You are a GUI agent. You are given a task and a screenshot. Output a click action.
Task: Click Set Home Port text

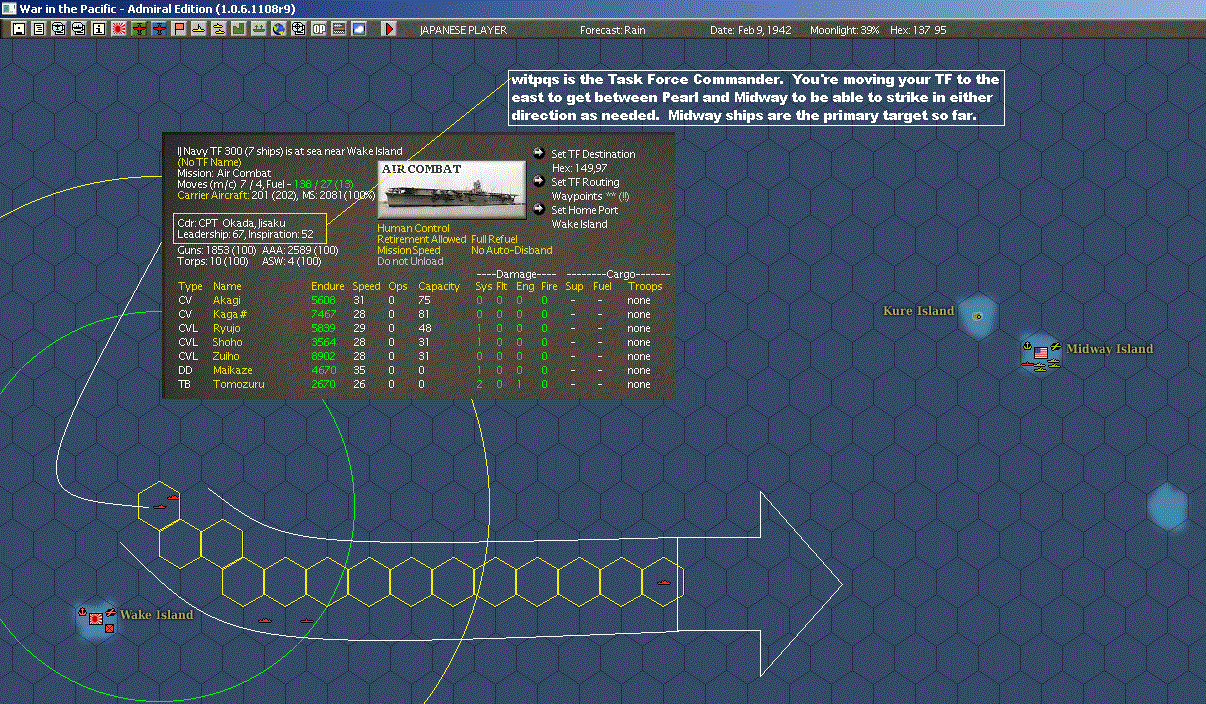584,210
